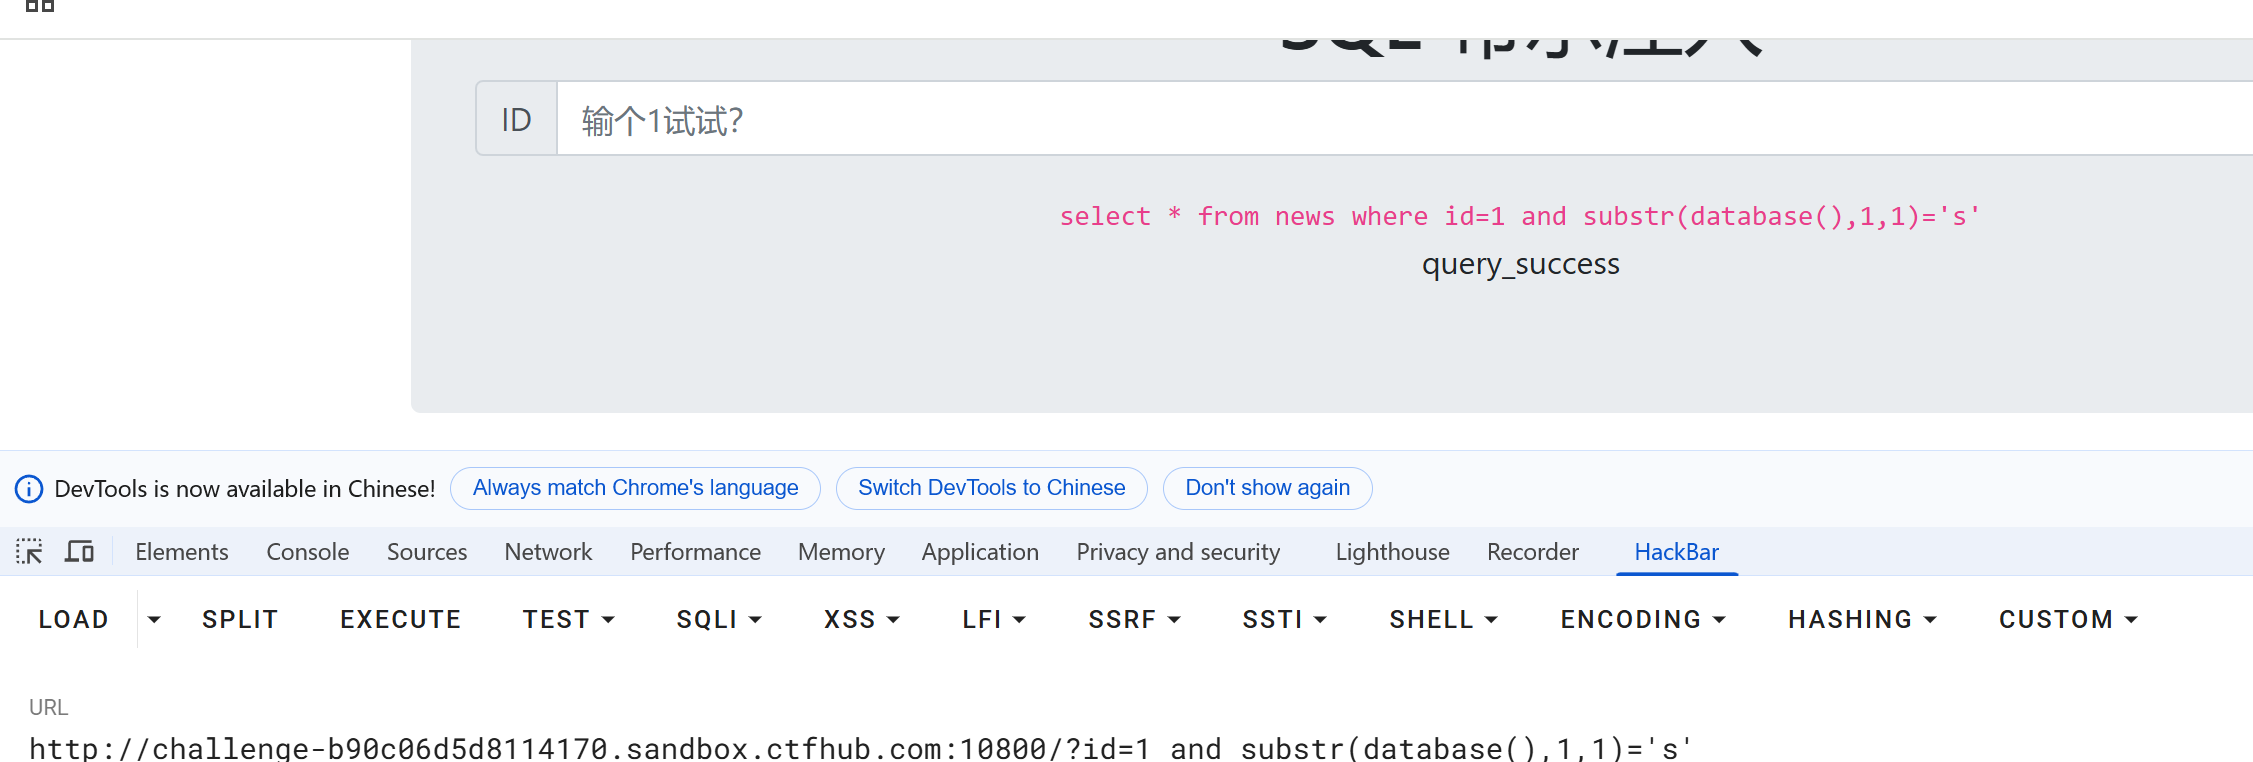Open the SQLI dropdown menu
This screenshot has height=762, width=2253.
click(x=719, y=620)
